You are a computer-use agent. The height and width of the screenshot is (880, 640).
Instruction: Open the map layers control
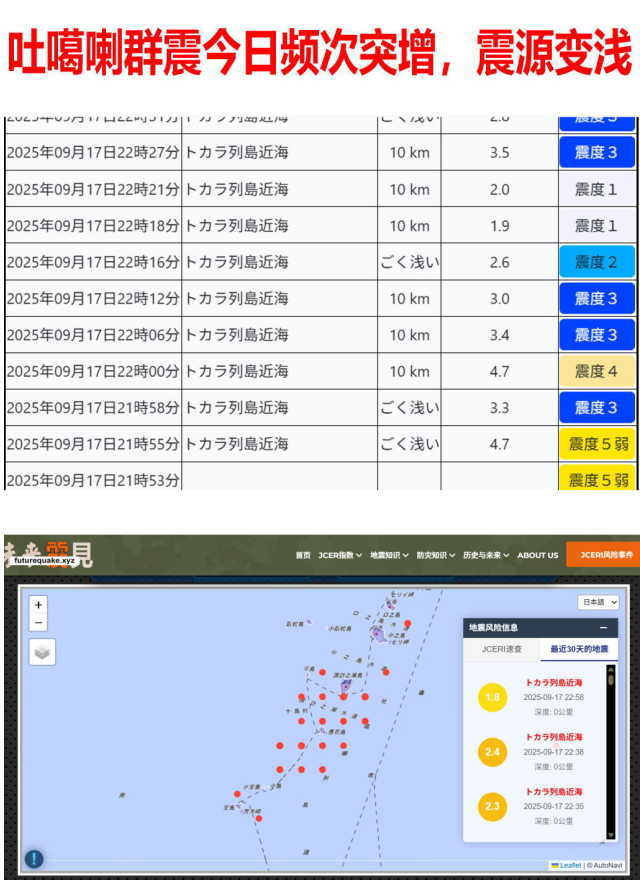pos(42,652)
